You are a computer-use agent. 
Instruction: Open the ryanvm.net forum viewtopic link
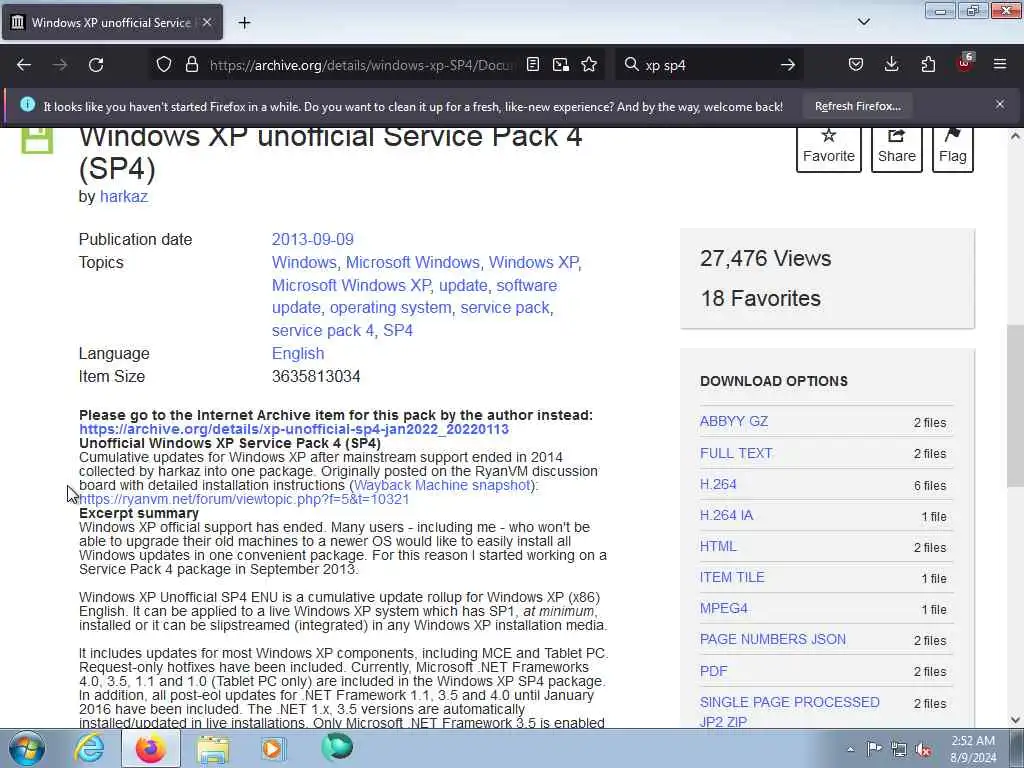(244, 499)
